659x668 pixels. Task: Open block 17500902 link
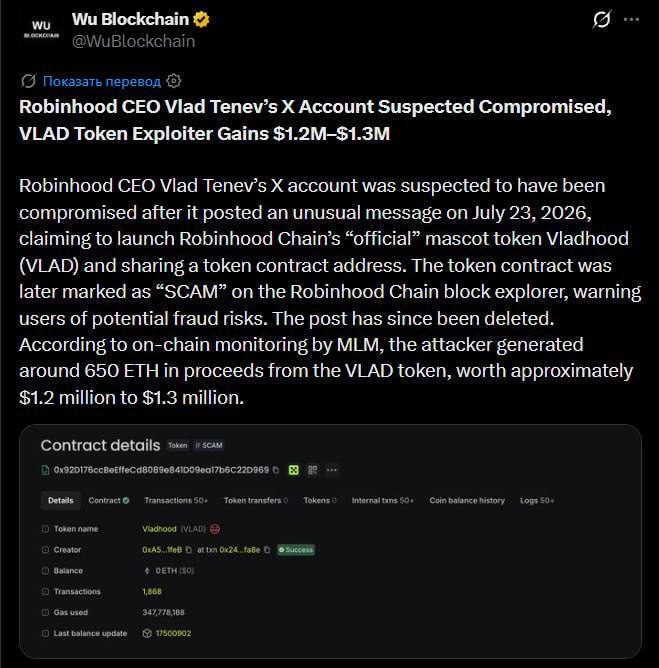coord(173,633)
